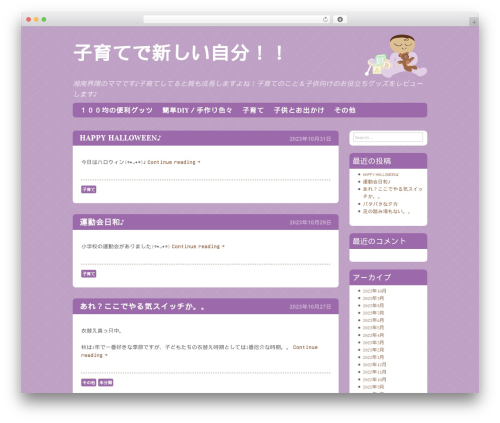This screenshot has height=423, width=500.
Task: Open the 運動会日和♪ post title
Action: click(102, 222)
